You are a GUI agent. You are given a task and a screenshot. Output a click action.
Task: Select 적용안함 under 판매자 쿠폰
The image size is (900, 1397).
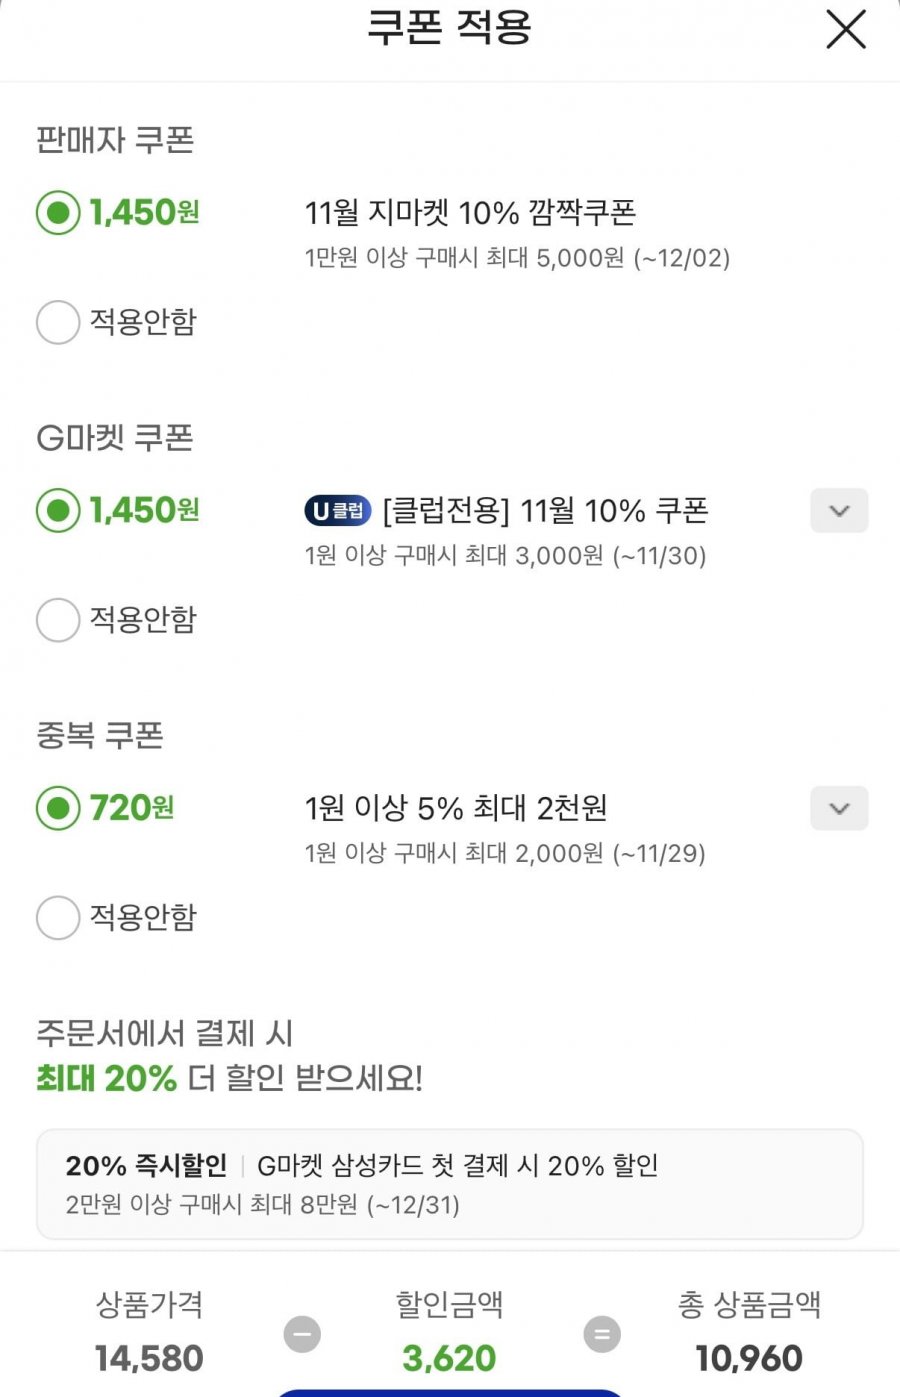[58, 322]
